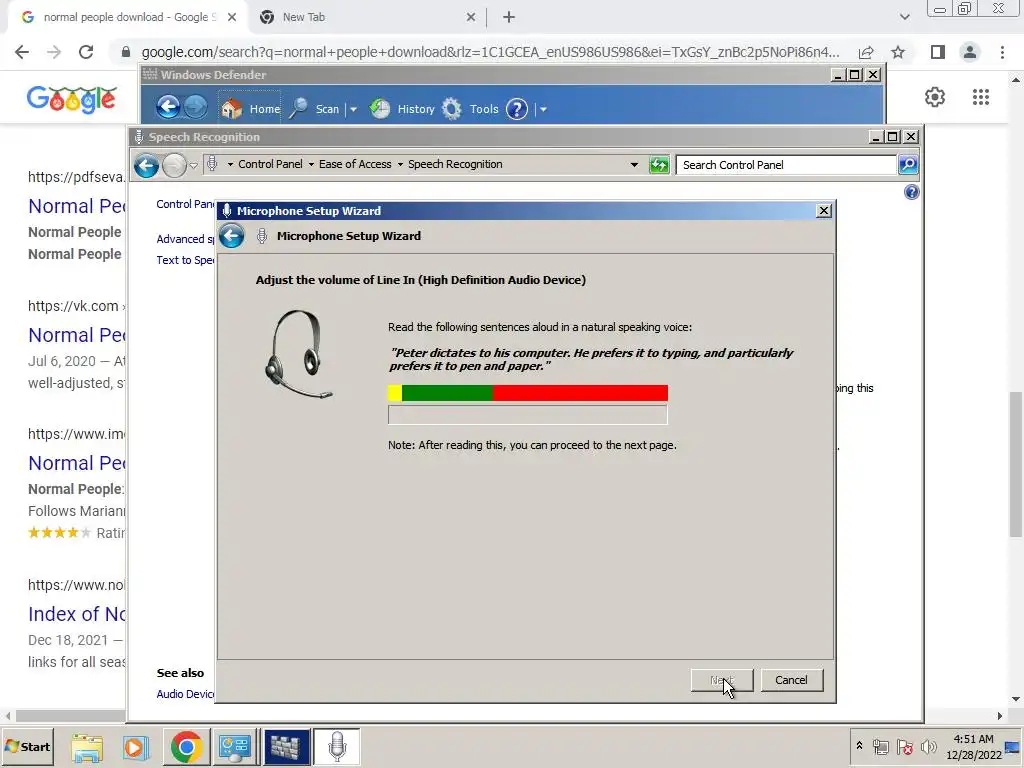This screenshot has width=1024, height=768.
Task: Open Chrome profile icon
Action: click(970, 52)
